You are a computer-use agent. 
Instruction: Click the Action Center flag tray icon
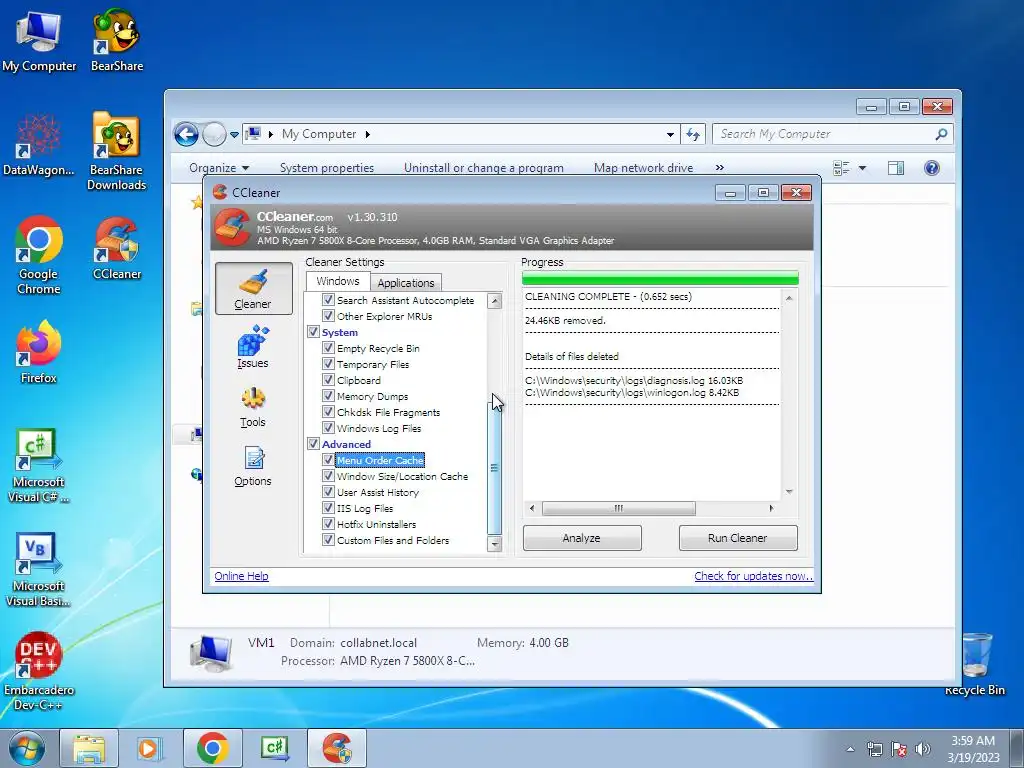coord(899,749)
